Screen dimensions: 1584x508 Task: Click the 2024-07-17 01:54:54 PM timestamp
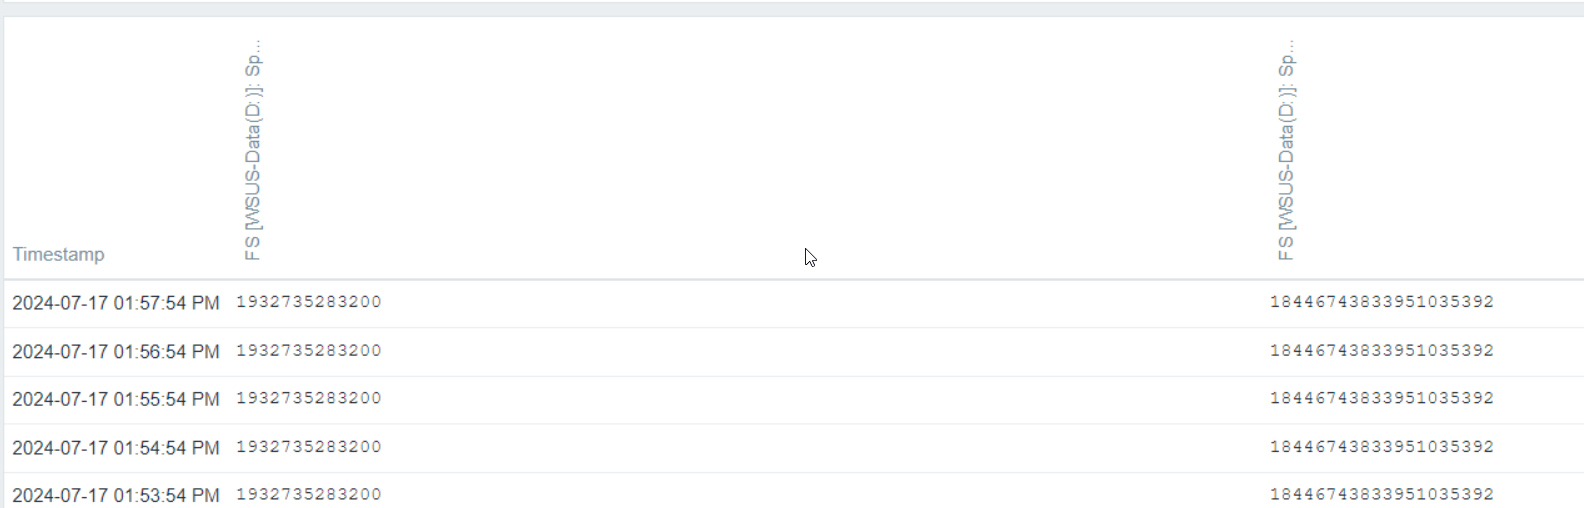click(116, 448)
